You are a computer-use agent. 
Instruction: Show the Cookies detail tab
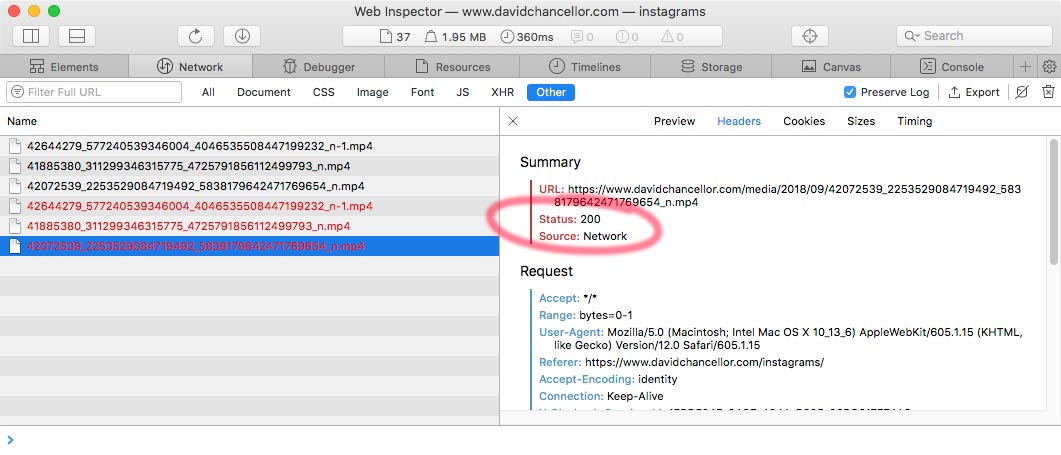[804, 121]
